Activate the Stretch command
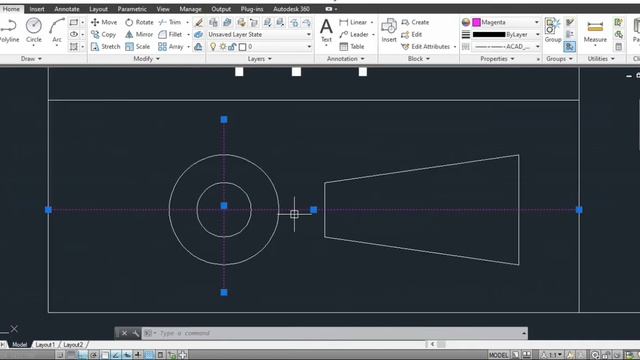Image resolution: width=640 pixels, height=360 pixels. 105,47
